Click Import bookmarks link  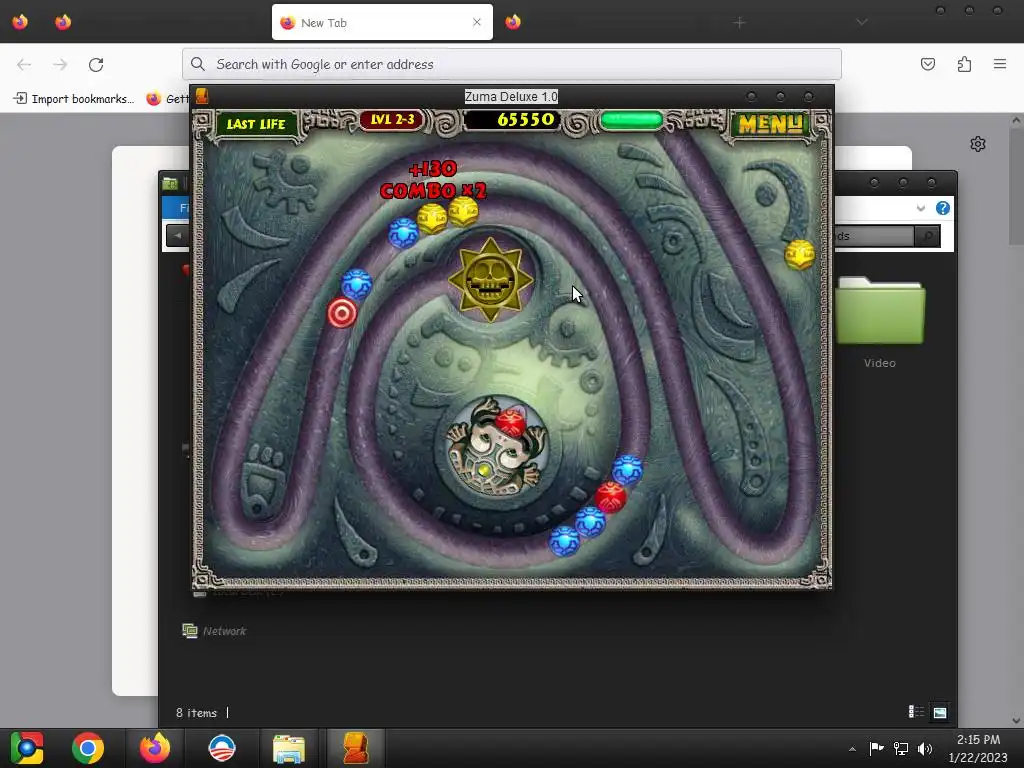click(74, 99)
